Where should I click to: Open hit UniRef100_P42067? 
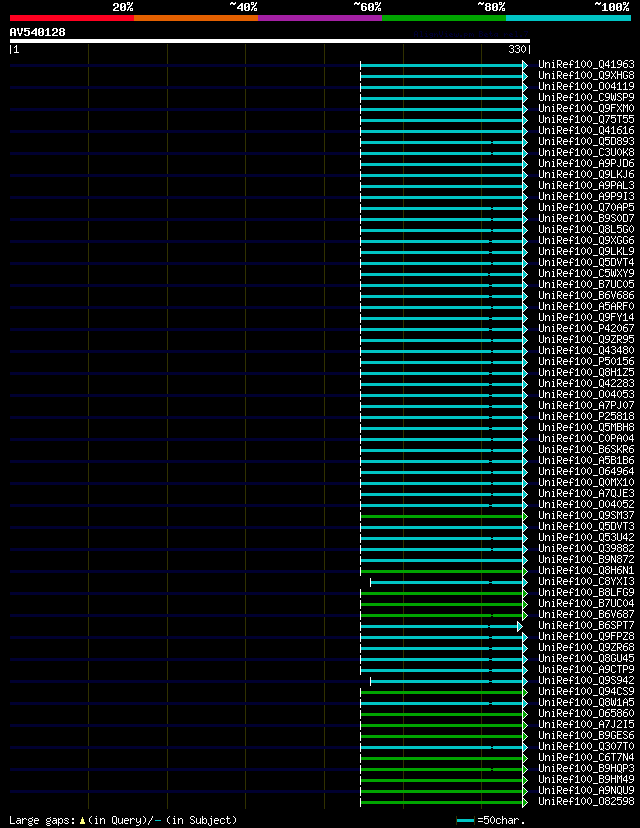pyautogui.click(x=586, y=328)
